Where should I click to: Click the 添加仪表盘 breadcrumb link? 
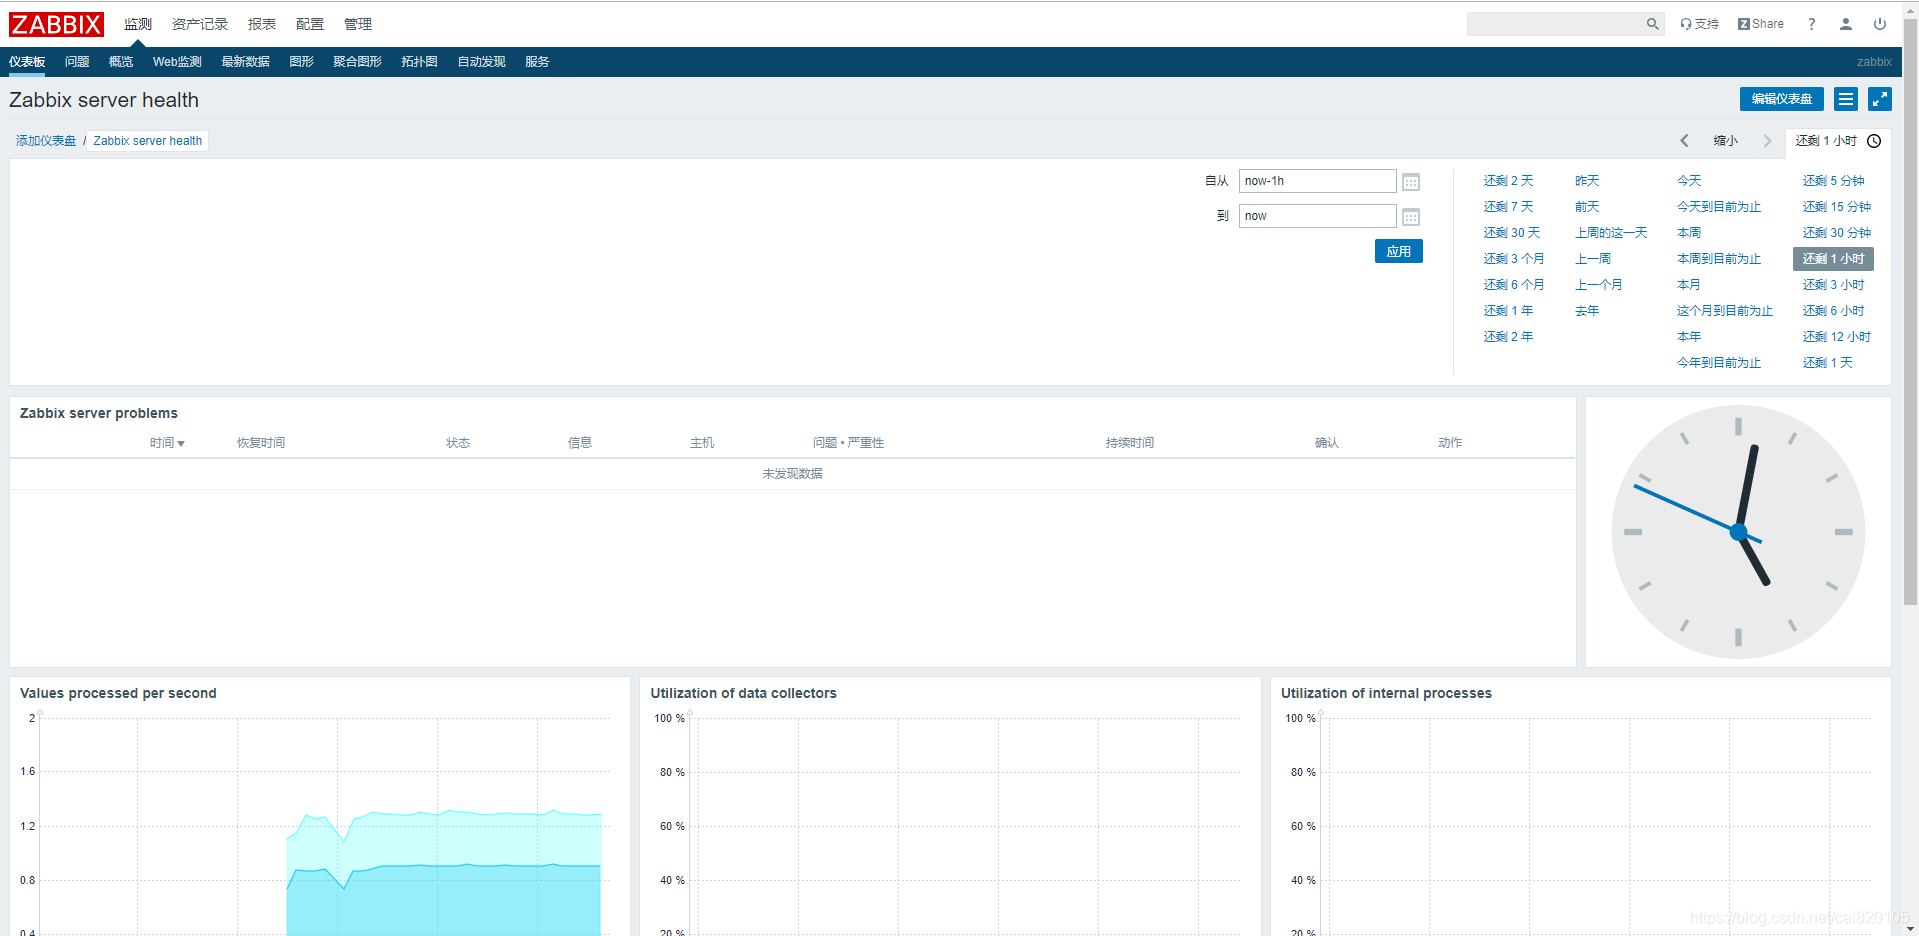(46, 141)
